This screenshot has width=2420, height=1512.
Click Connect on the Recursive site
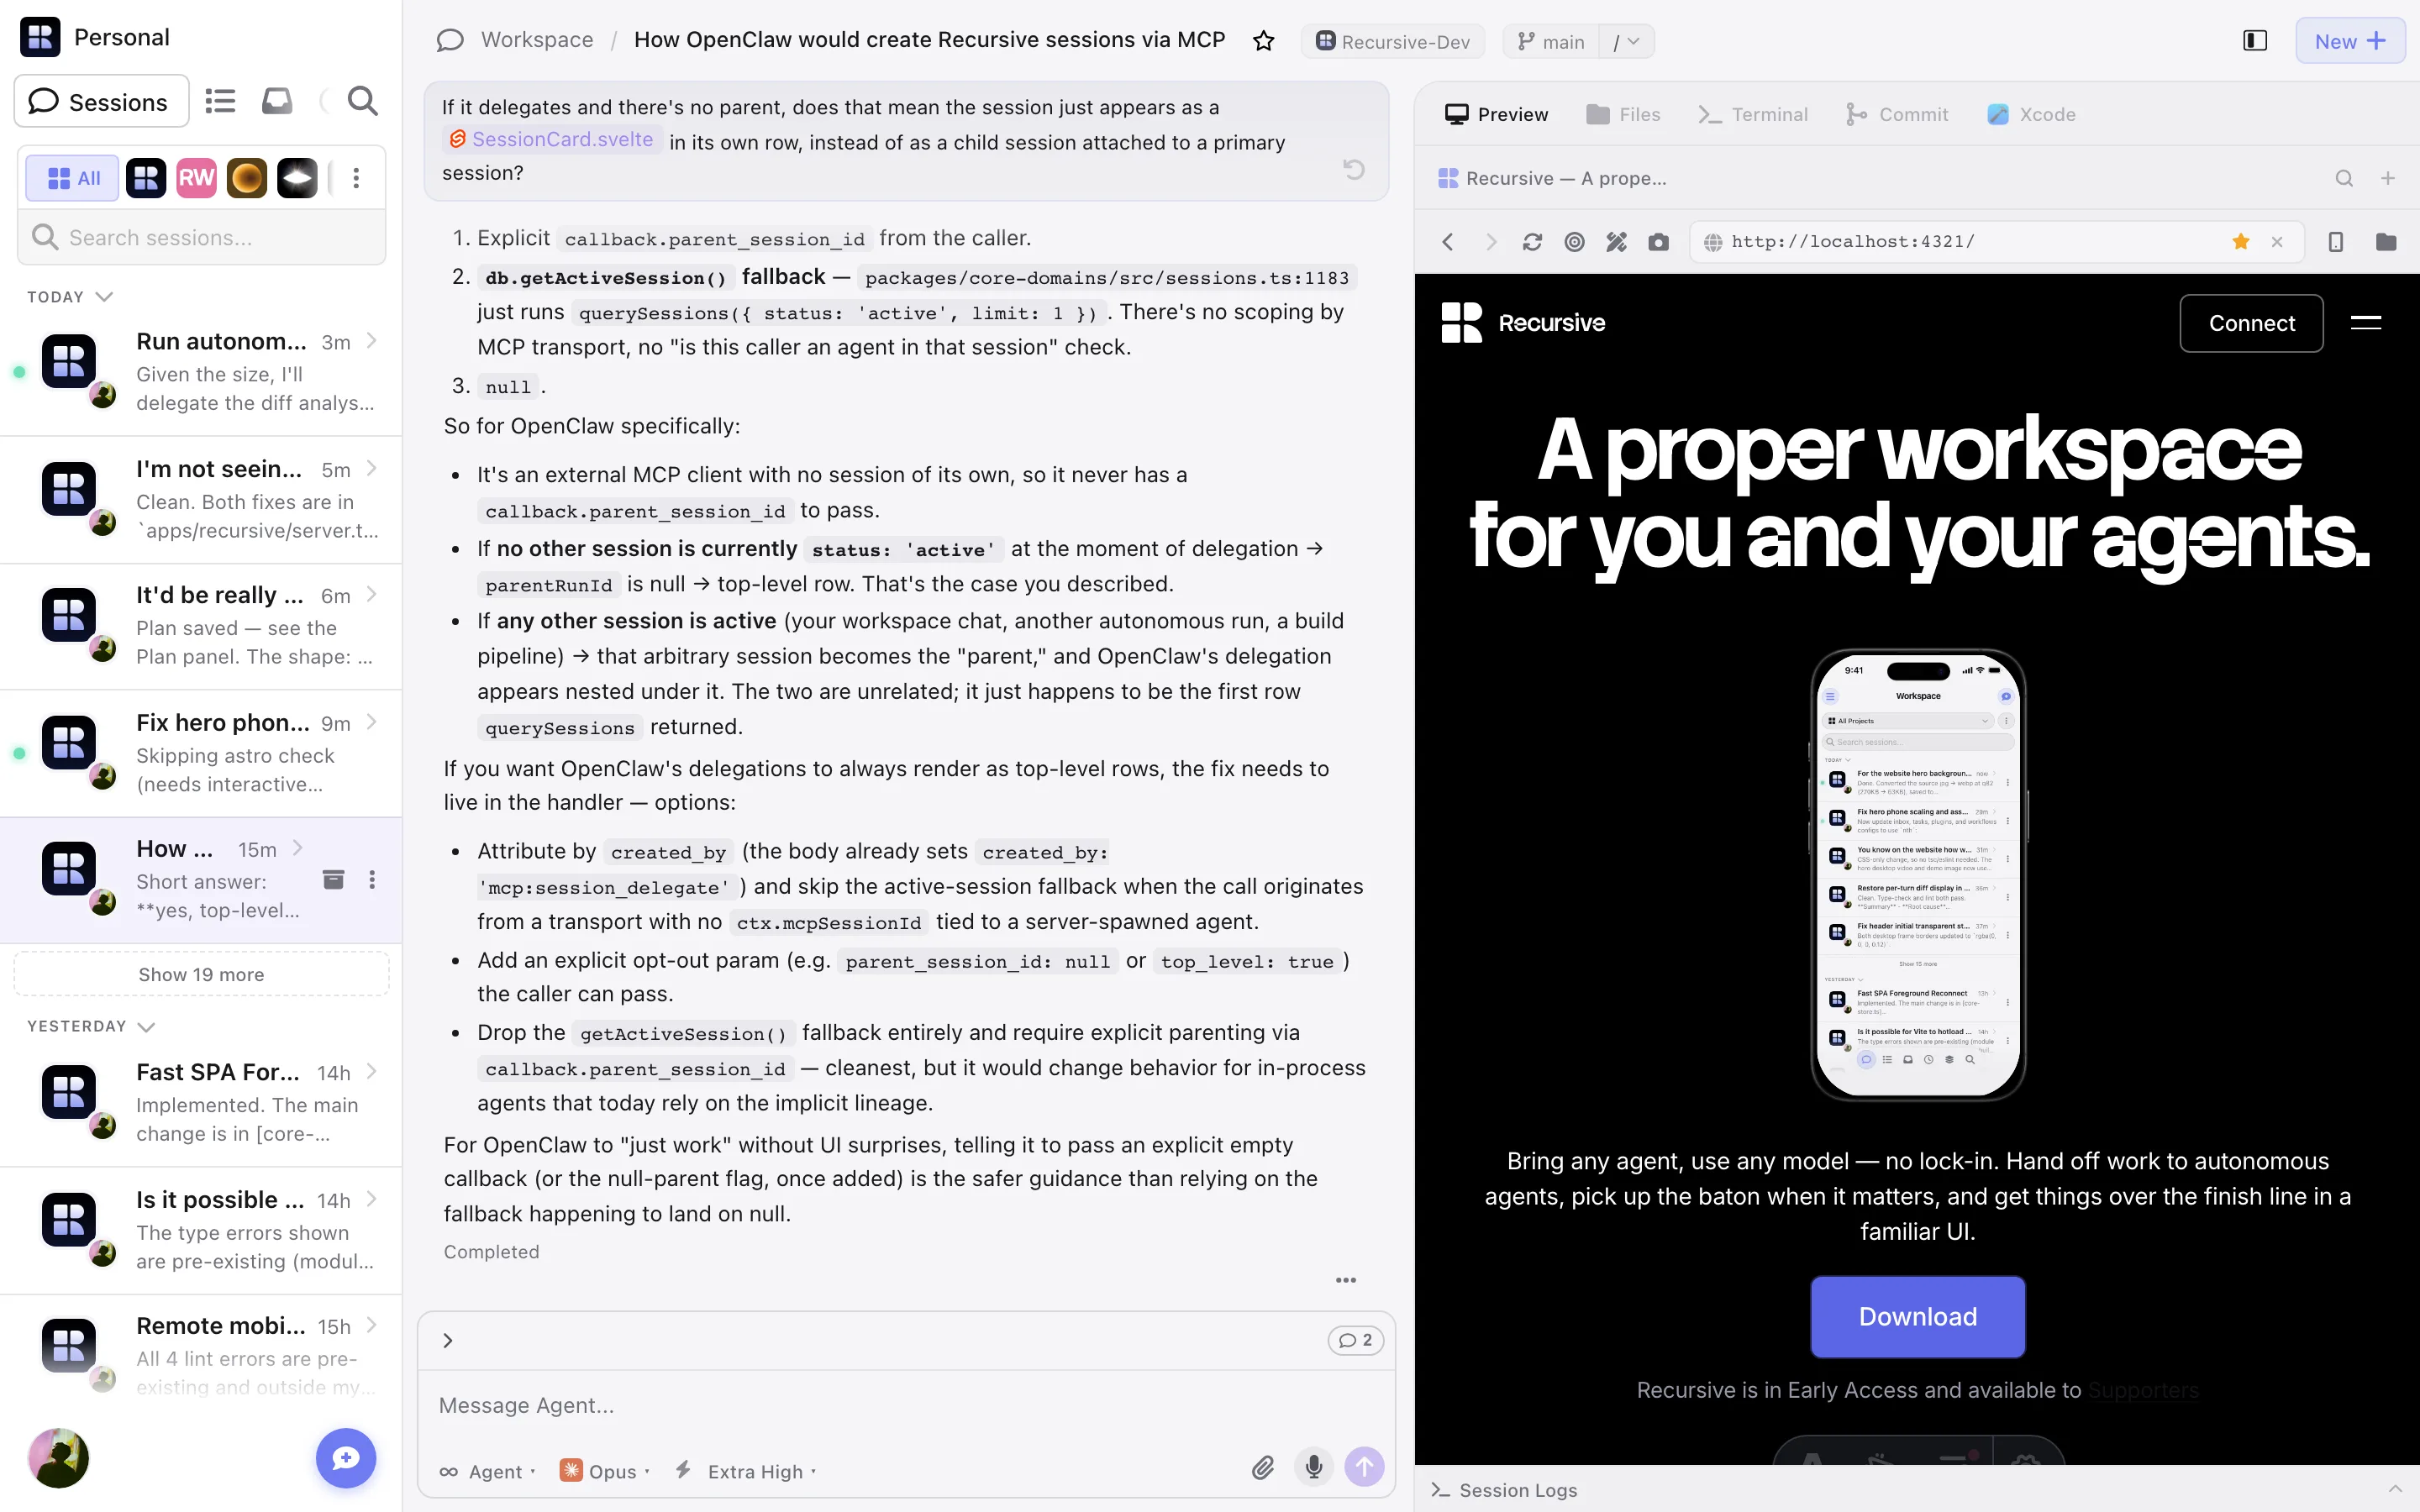tap(2251, 323)
